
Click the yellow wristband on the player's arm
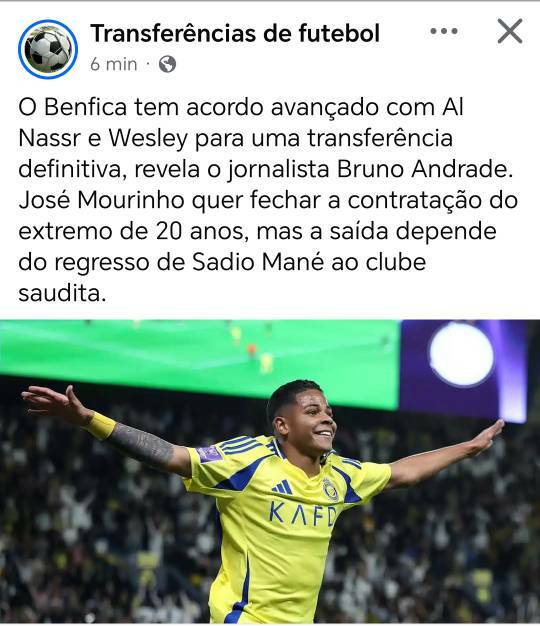[x=101, y=426]
